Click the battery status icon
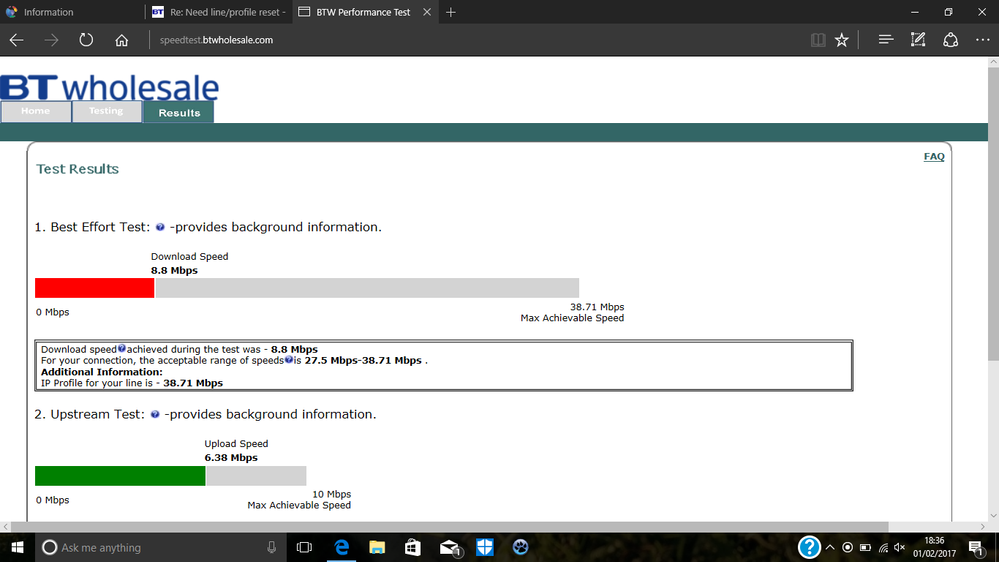Image resolution: width=999 pixels, height=562 pixels. click(865, 547)
